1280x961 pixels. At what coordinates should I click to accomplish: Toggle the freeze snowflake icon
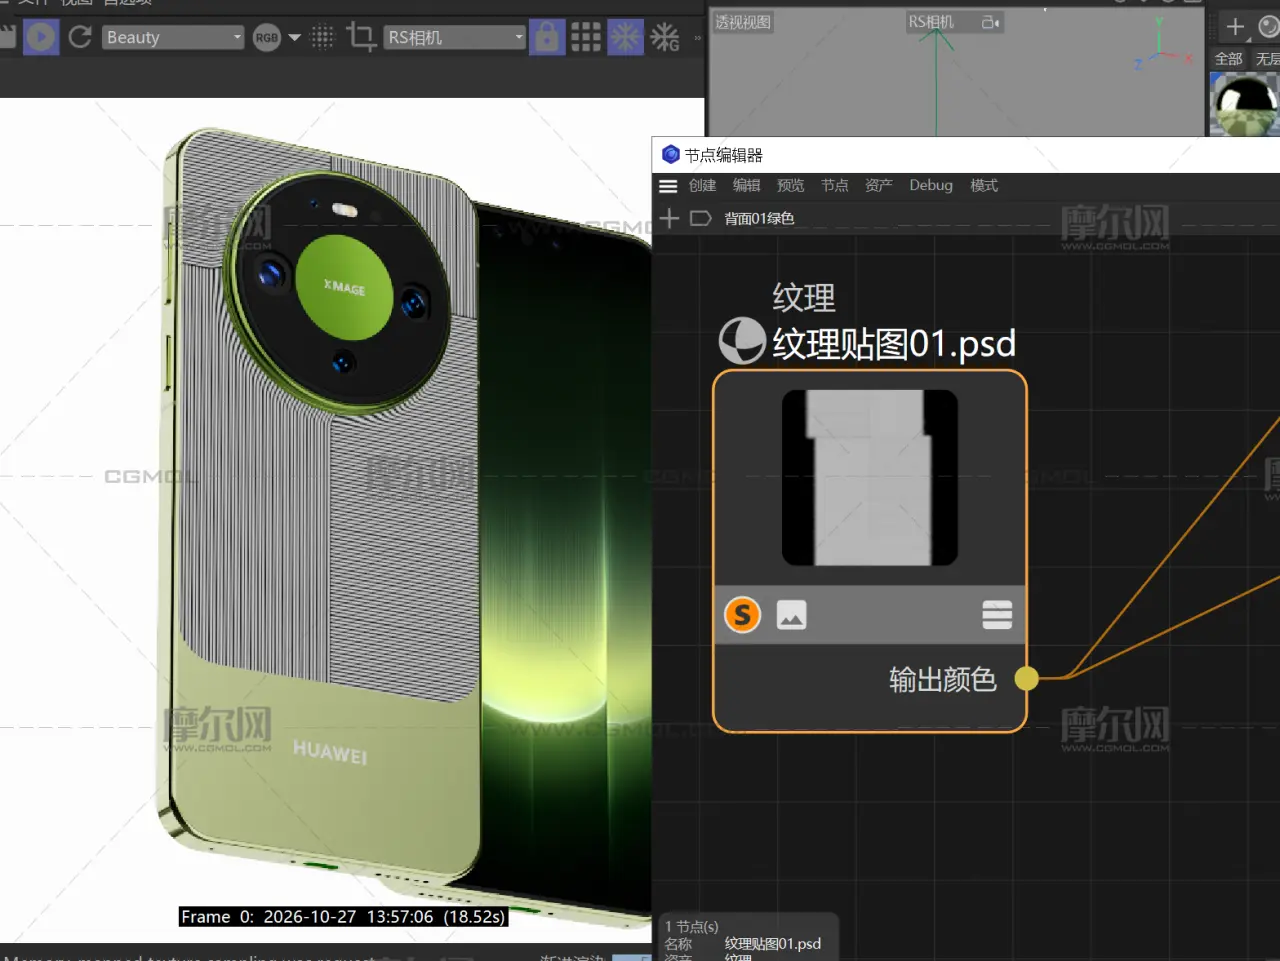[x=626, y=37]
